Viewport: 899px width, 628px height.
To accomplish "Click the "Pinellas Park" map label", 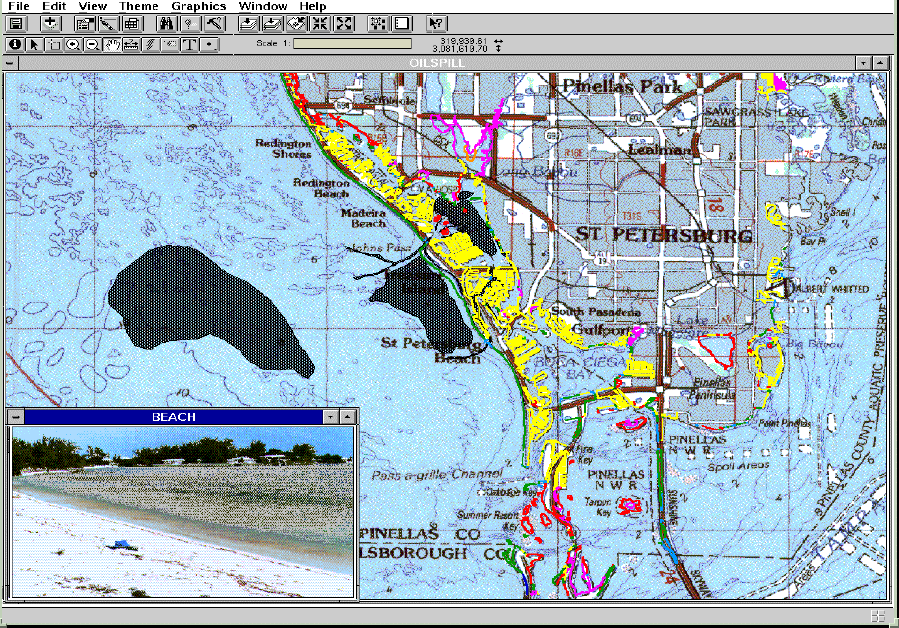I will (x=623, y=86).
